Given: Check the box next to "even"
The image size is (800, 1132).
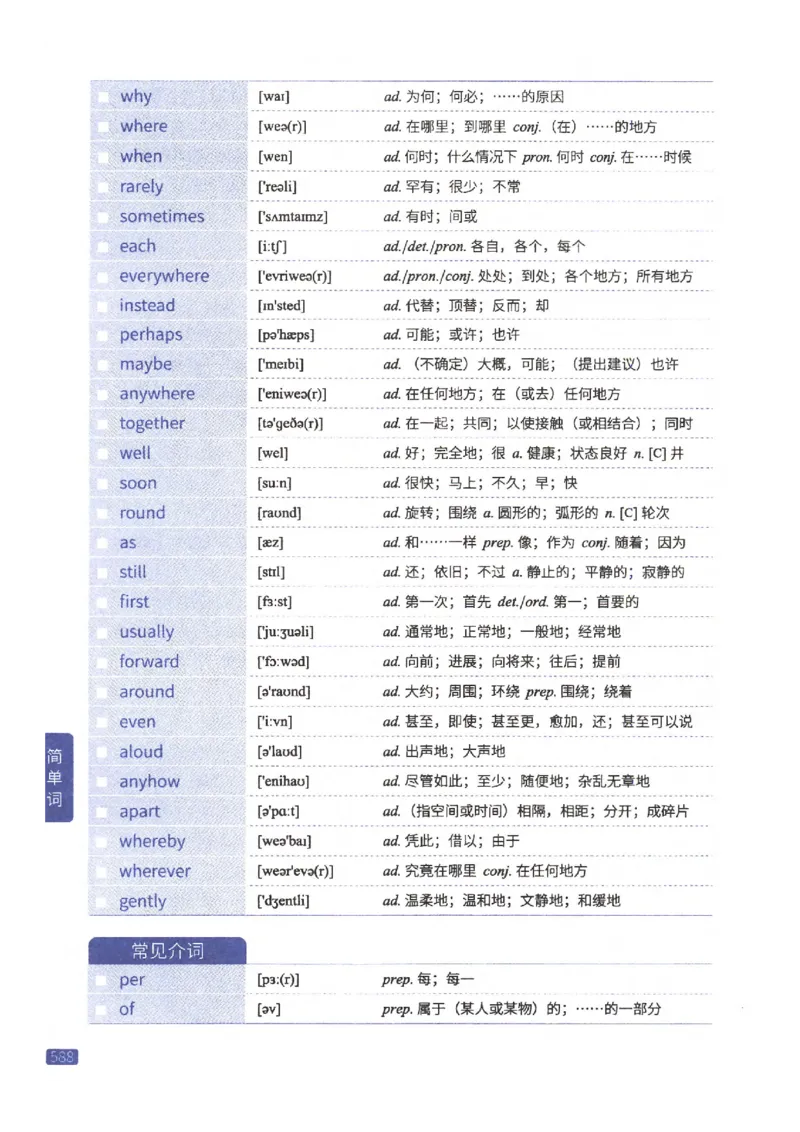Looking at the screenshot, I should [x=104, y=722].
